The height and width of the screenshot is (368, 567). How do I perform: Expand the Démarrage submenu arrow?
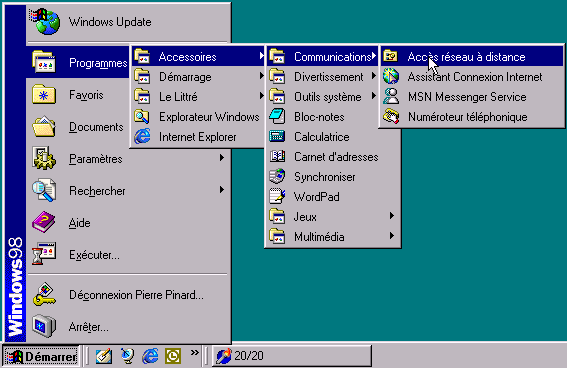click(x=261, y=76)
